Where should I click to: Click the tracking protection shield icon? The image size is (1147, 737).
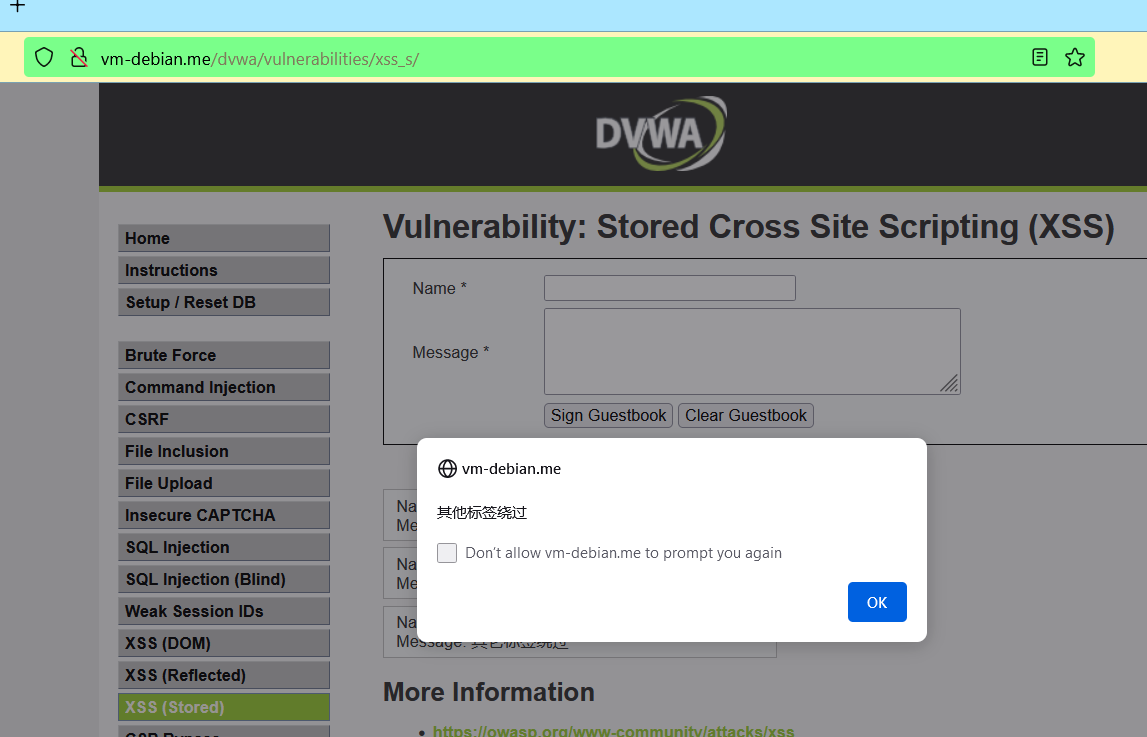pyautogui.click(x=44, y=57)
